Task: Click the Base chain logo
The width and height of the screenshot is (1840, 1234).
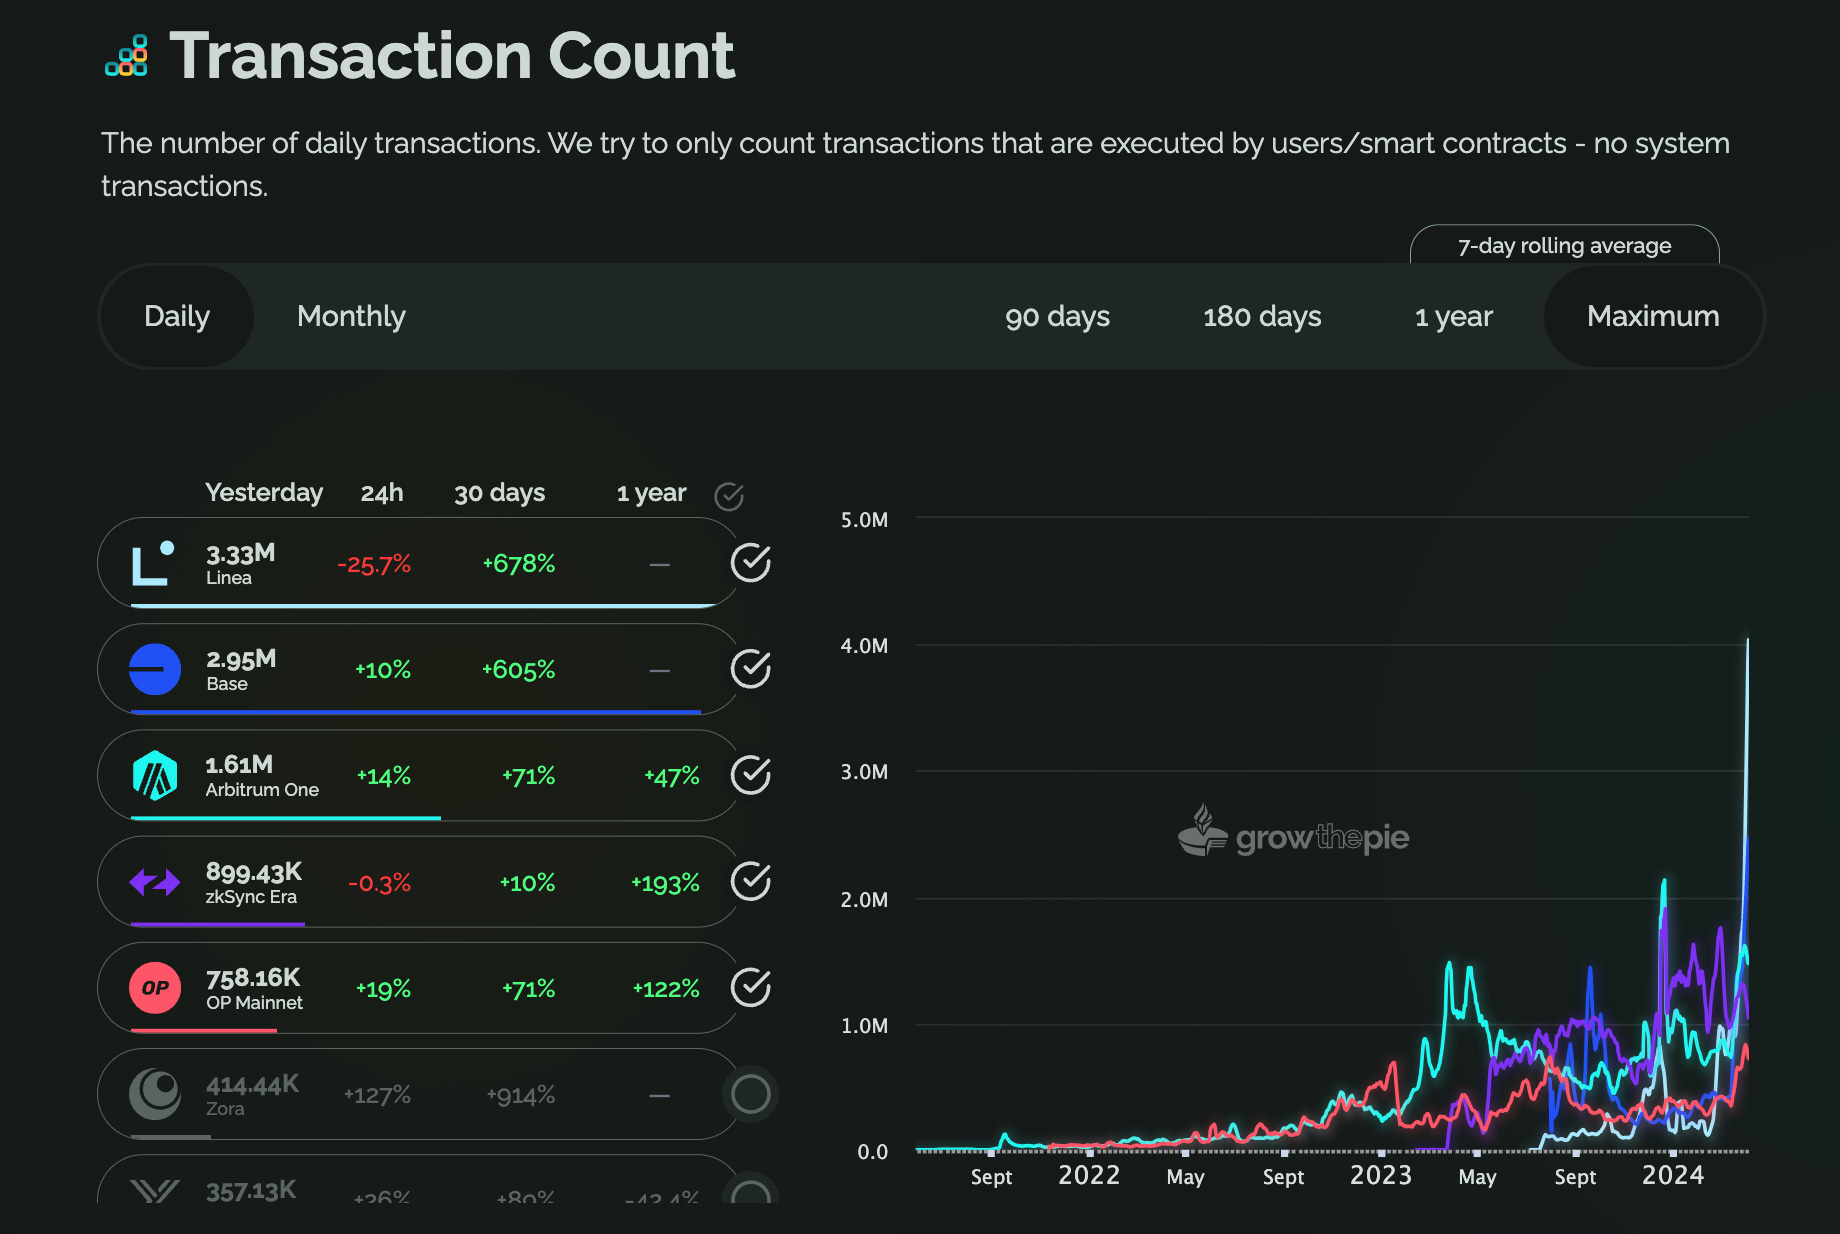Action: (155, 669)
